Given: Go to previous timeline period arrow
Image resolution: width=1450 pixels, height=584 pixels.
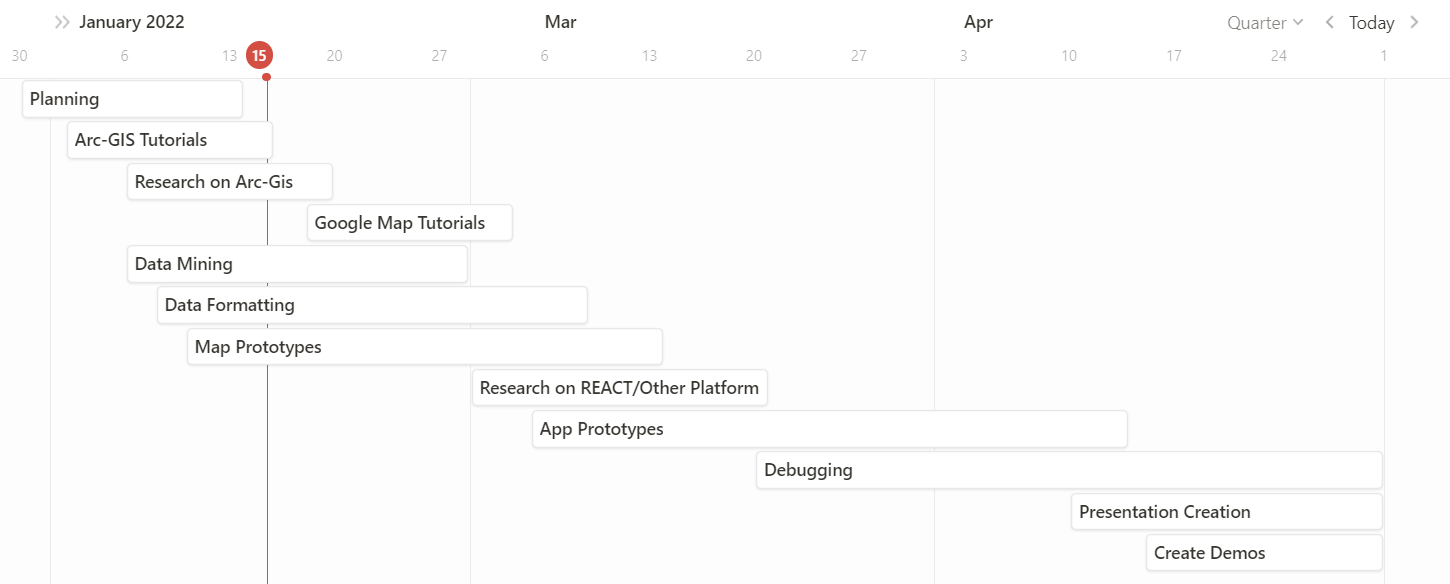Looking at the screenshot, I should (x=1329, y=22).
